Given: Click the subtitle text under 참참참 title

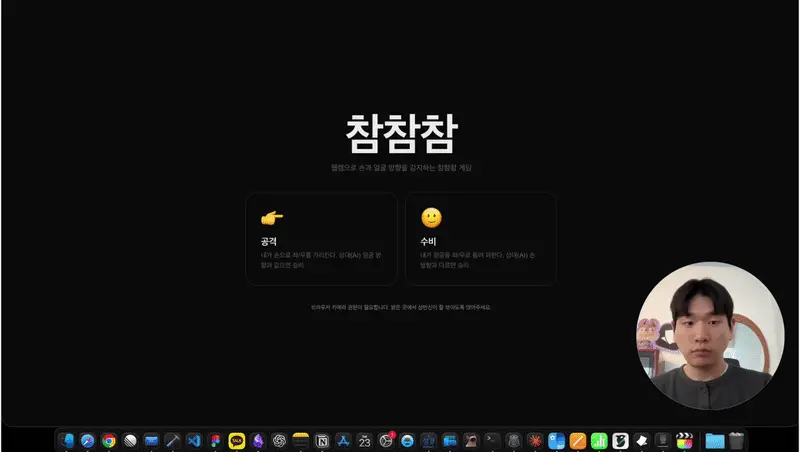Looking at the screenshot, I should (401, 167).
